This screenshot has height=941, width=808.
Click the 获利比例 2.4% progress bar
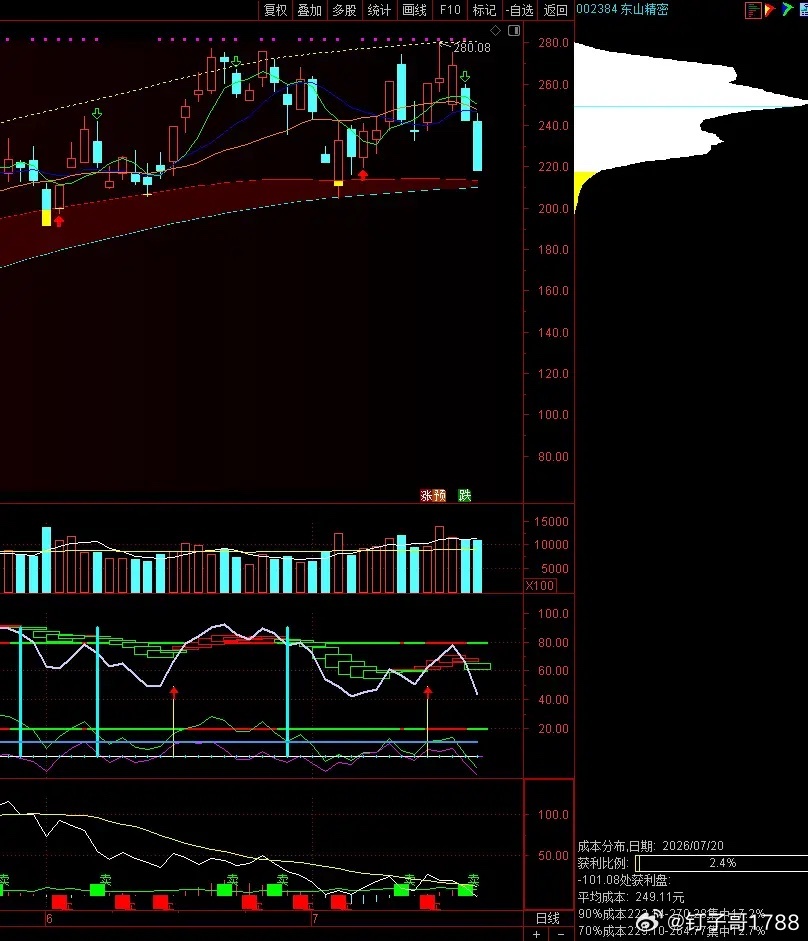722,863
